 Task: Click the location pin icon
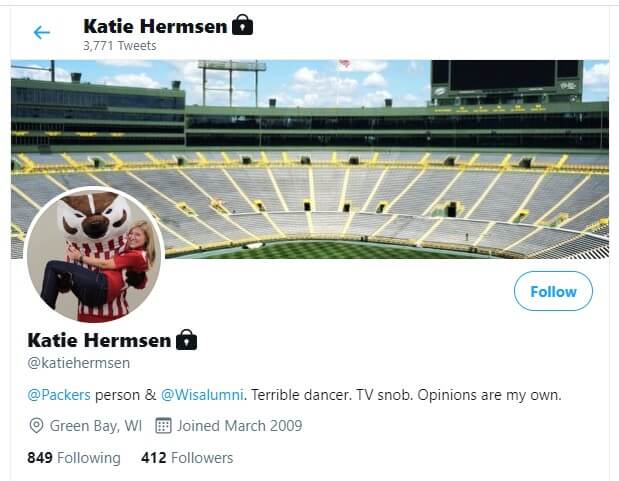[x=36, y=426]
